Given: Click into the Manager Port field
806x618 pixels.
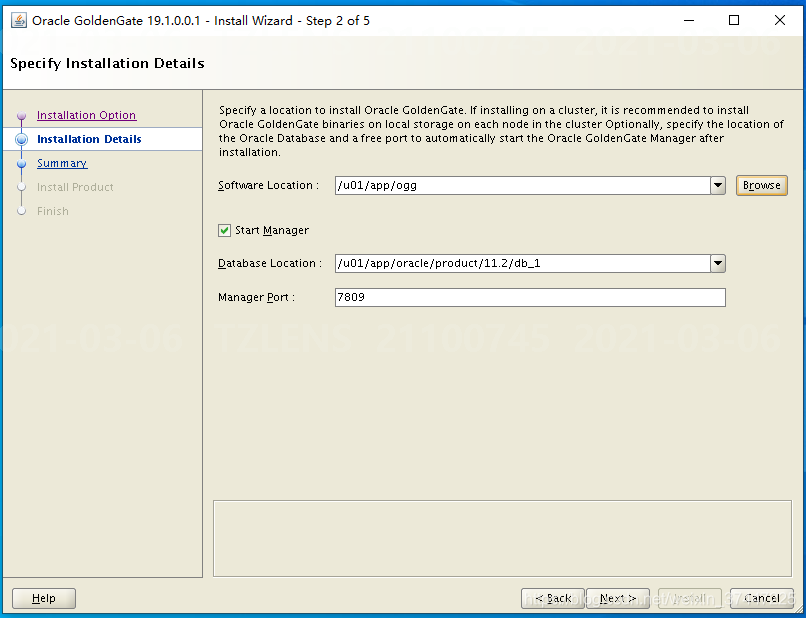Looking at the screenshot, I should pos(530,298).
